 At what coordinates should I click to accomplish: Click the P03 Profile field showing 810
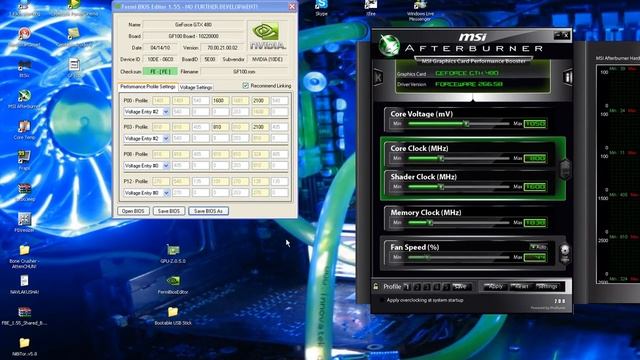click(x=220, y=127)
